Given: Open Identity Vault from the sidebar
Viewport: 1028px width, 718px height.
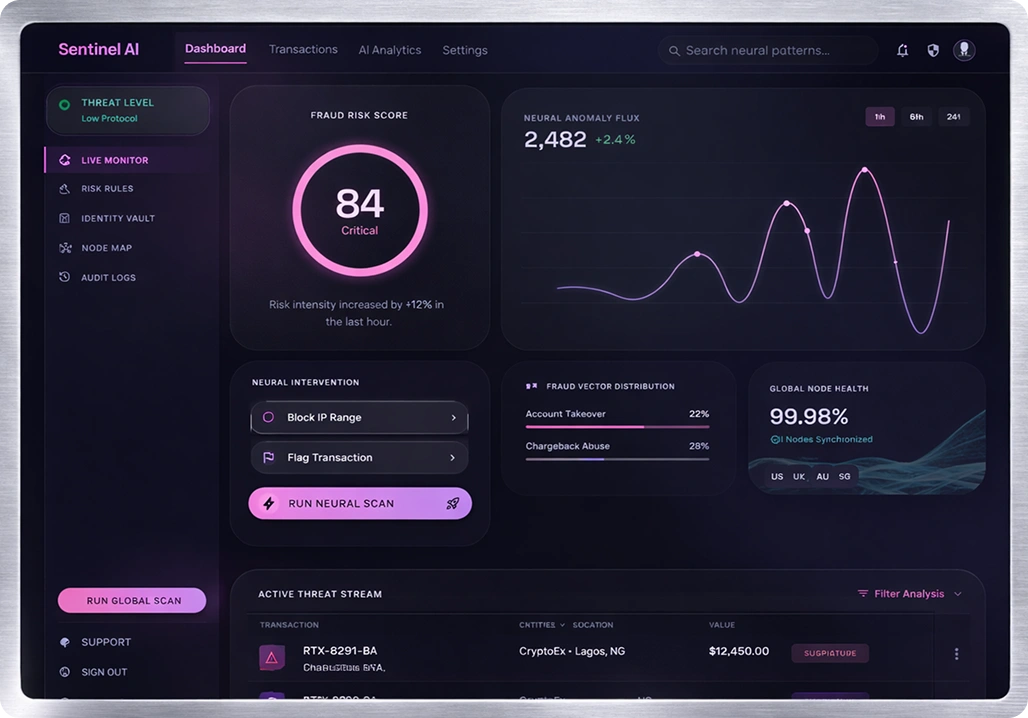Looking at the screenshot, I should (65, 218).
